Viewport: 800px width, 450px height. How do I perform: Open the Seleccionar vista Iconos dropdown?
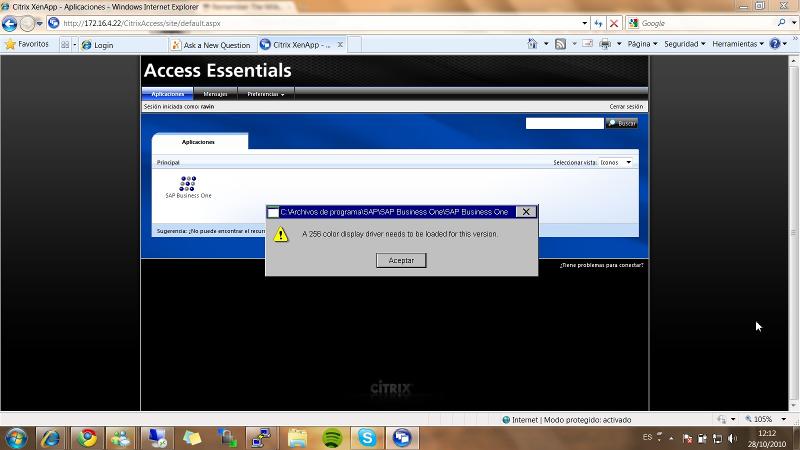pyautogui.click(x=615, y=162)
